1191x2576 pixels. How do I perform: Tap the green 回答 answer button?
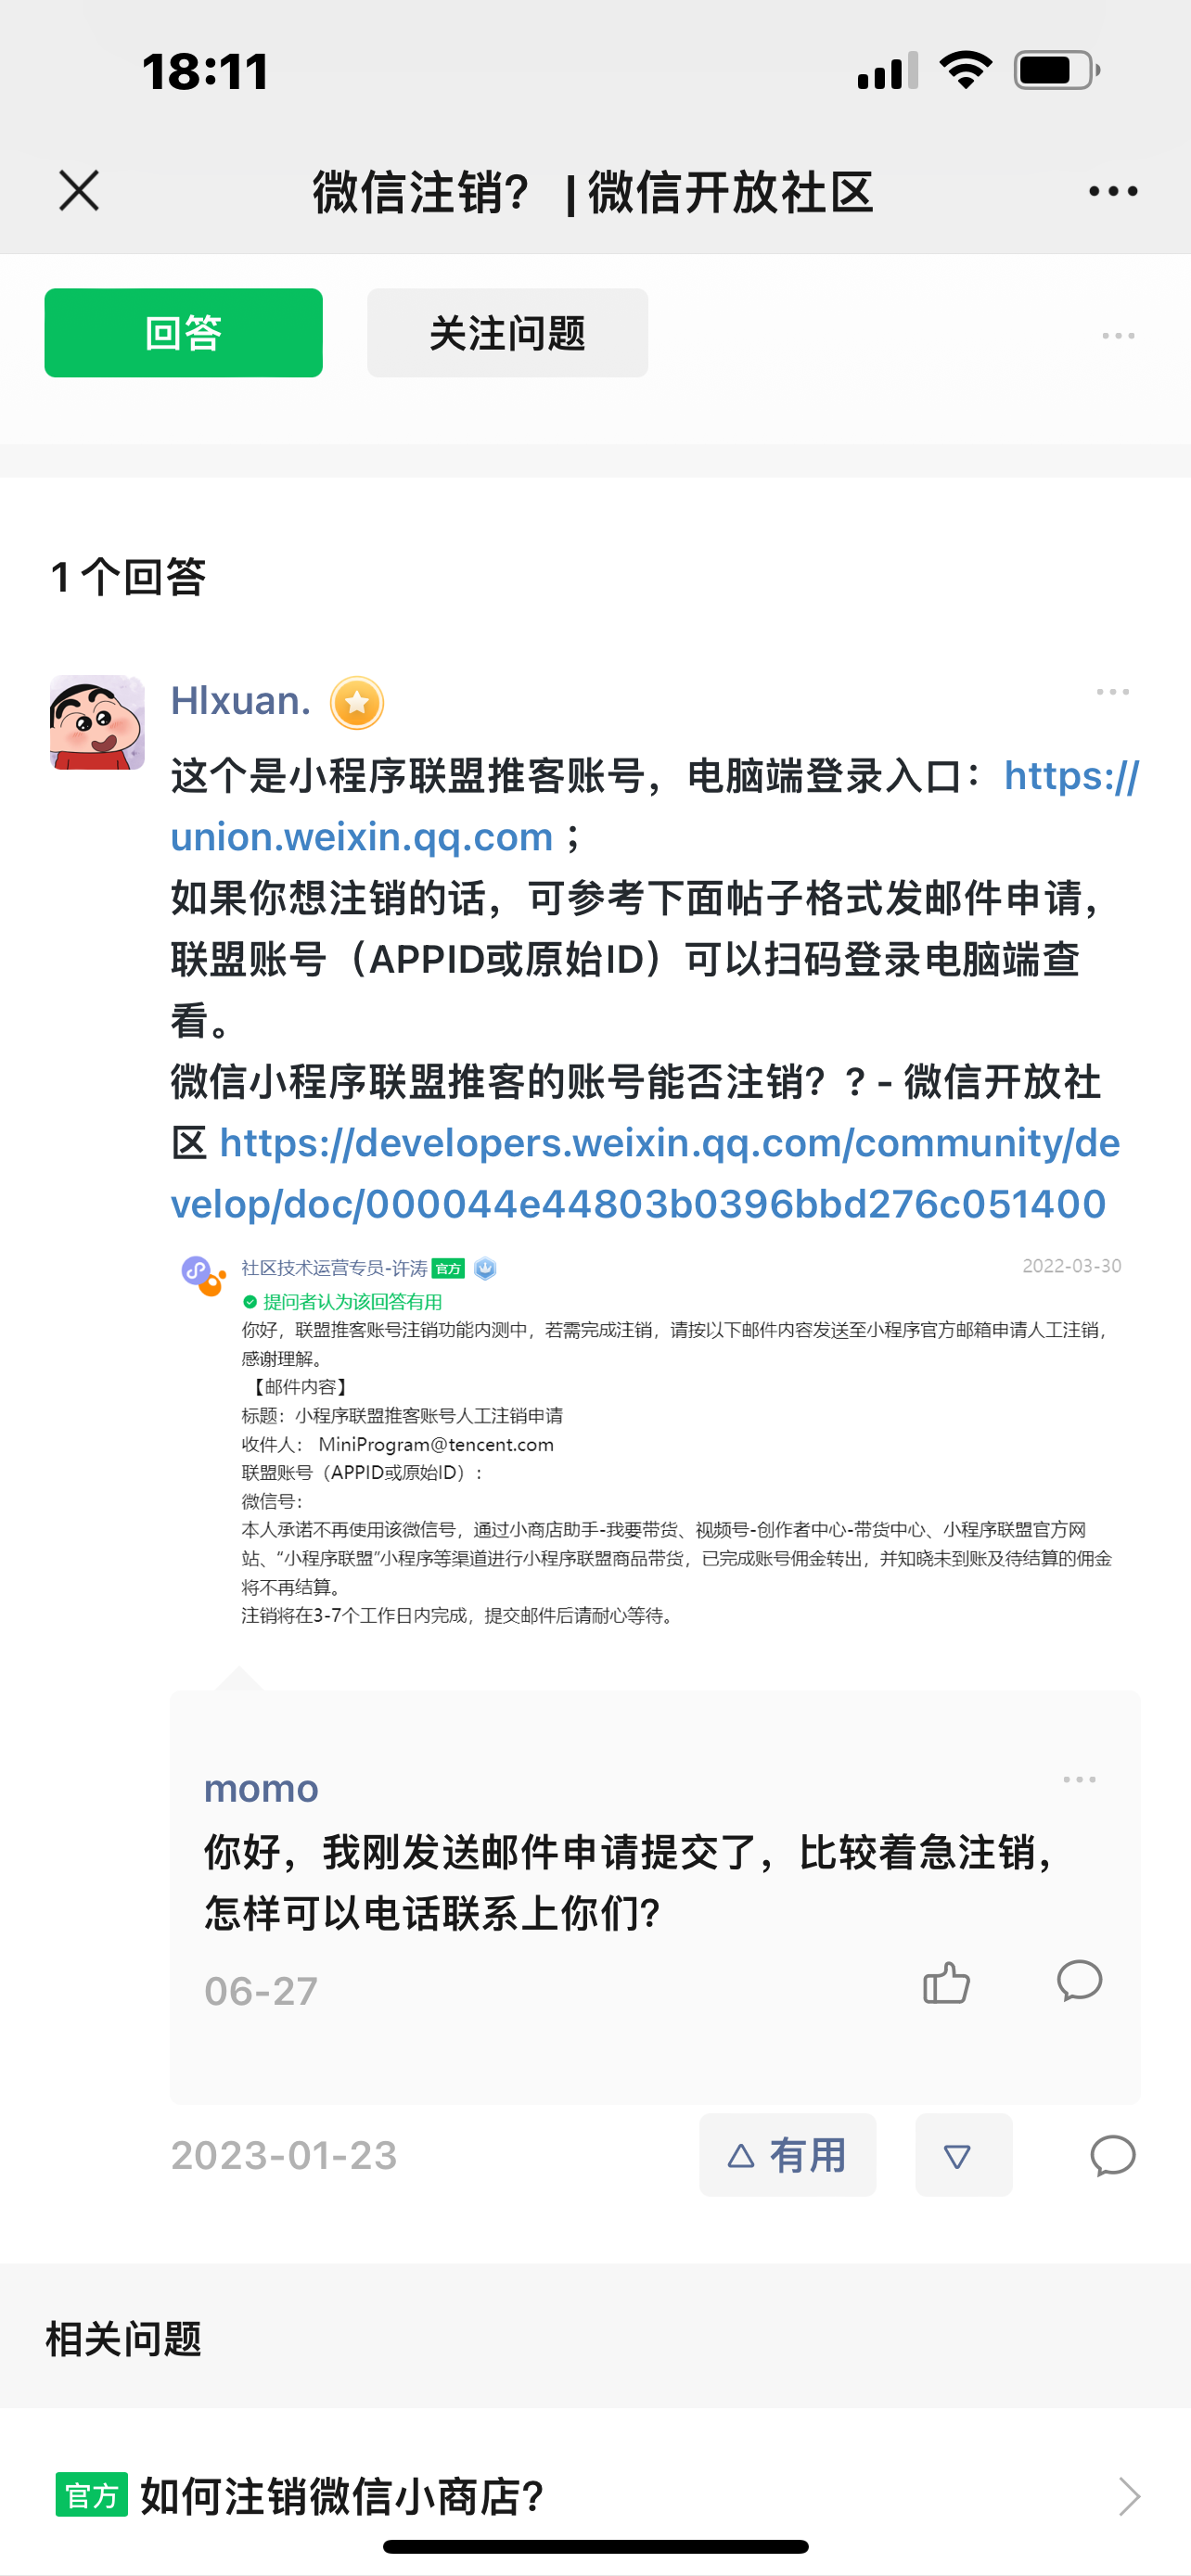tap(183, 333)
